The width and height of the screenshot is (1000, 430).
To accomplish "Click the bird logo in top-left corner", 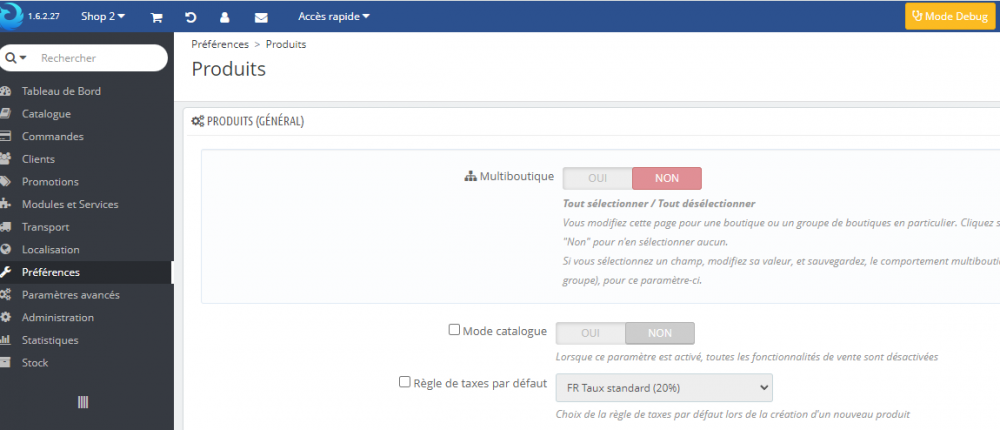I will click(10, 16).
